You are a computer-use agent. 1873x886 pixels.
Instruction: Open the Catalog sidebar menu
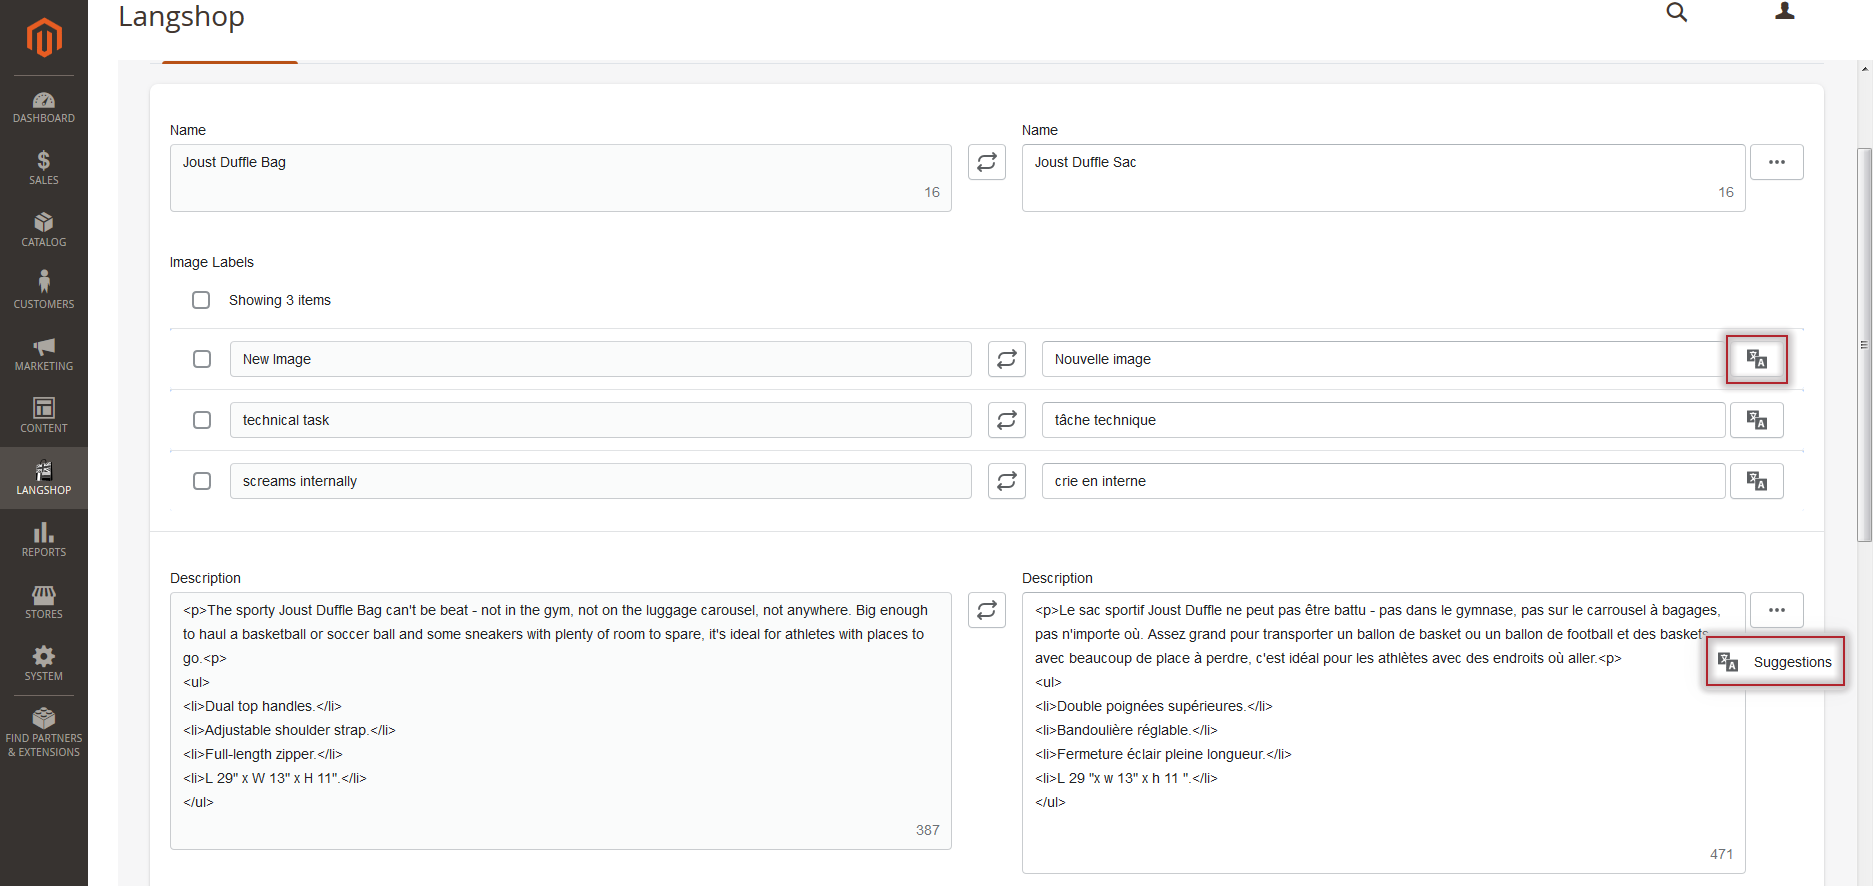44,230
